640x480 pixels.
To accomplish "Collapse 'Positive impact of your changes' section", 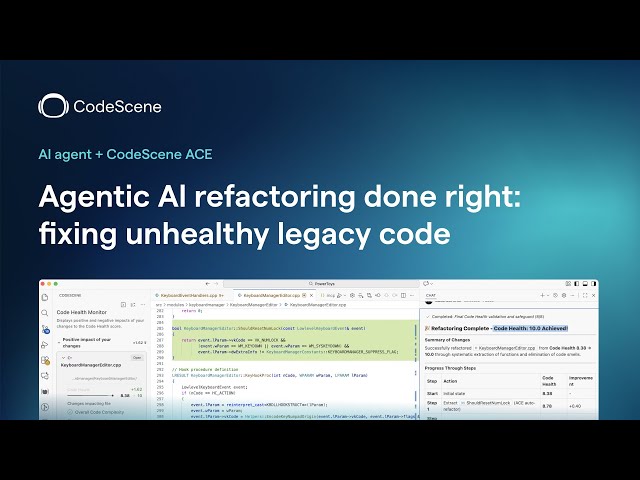I will 59,340.
